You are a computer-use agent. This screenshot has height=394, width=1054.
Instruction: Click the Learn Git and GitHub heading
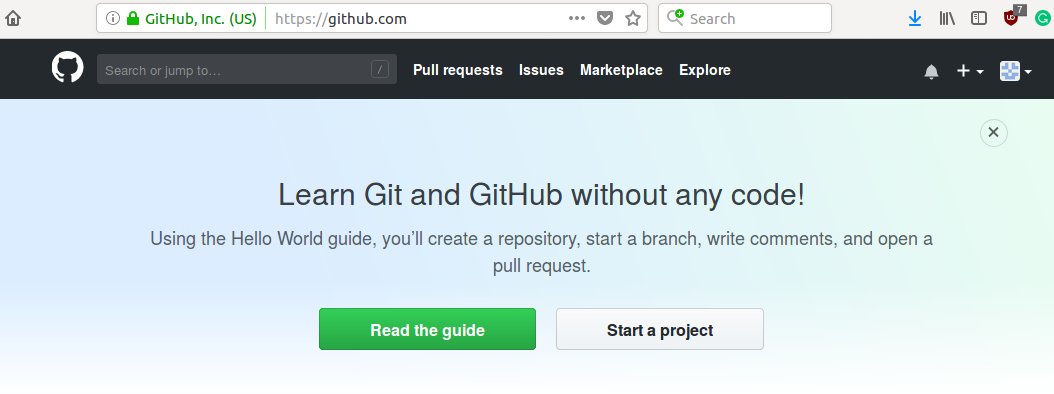(x=540, y=195)
